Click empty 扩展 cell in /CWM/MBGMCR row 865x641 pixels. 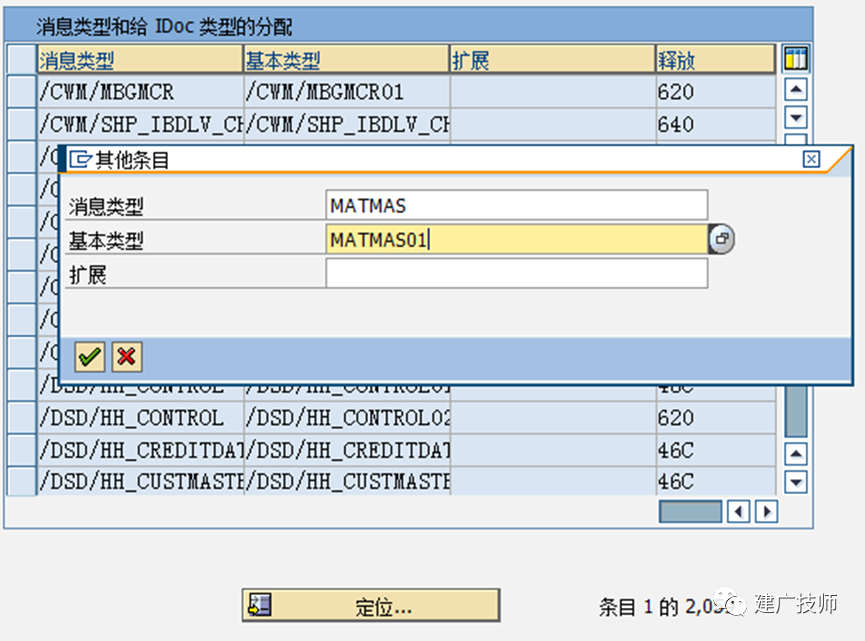553,92
